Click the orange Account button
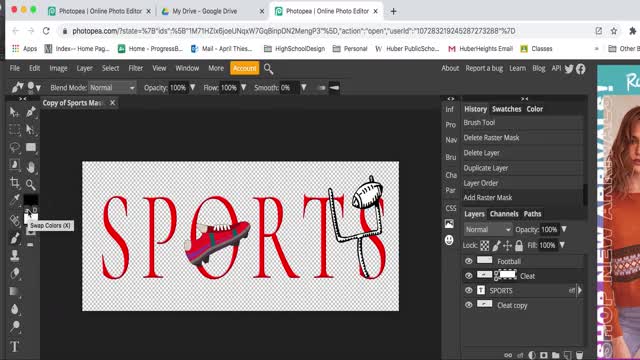The width and height of the screenshot is (640, 360). tap(244, 68)
